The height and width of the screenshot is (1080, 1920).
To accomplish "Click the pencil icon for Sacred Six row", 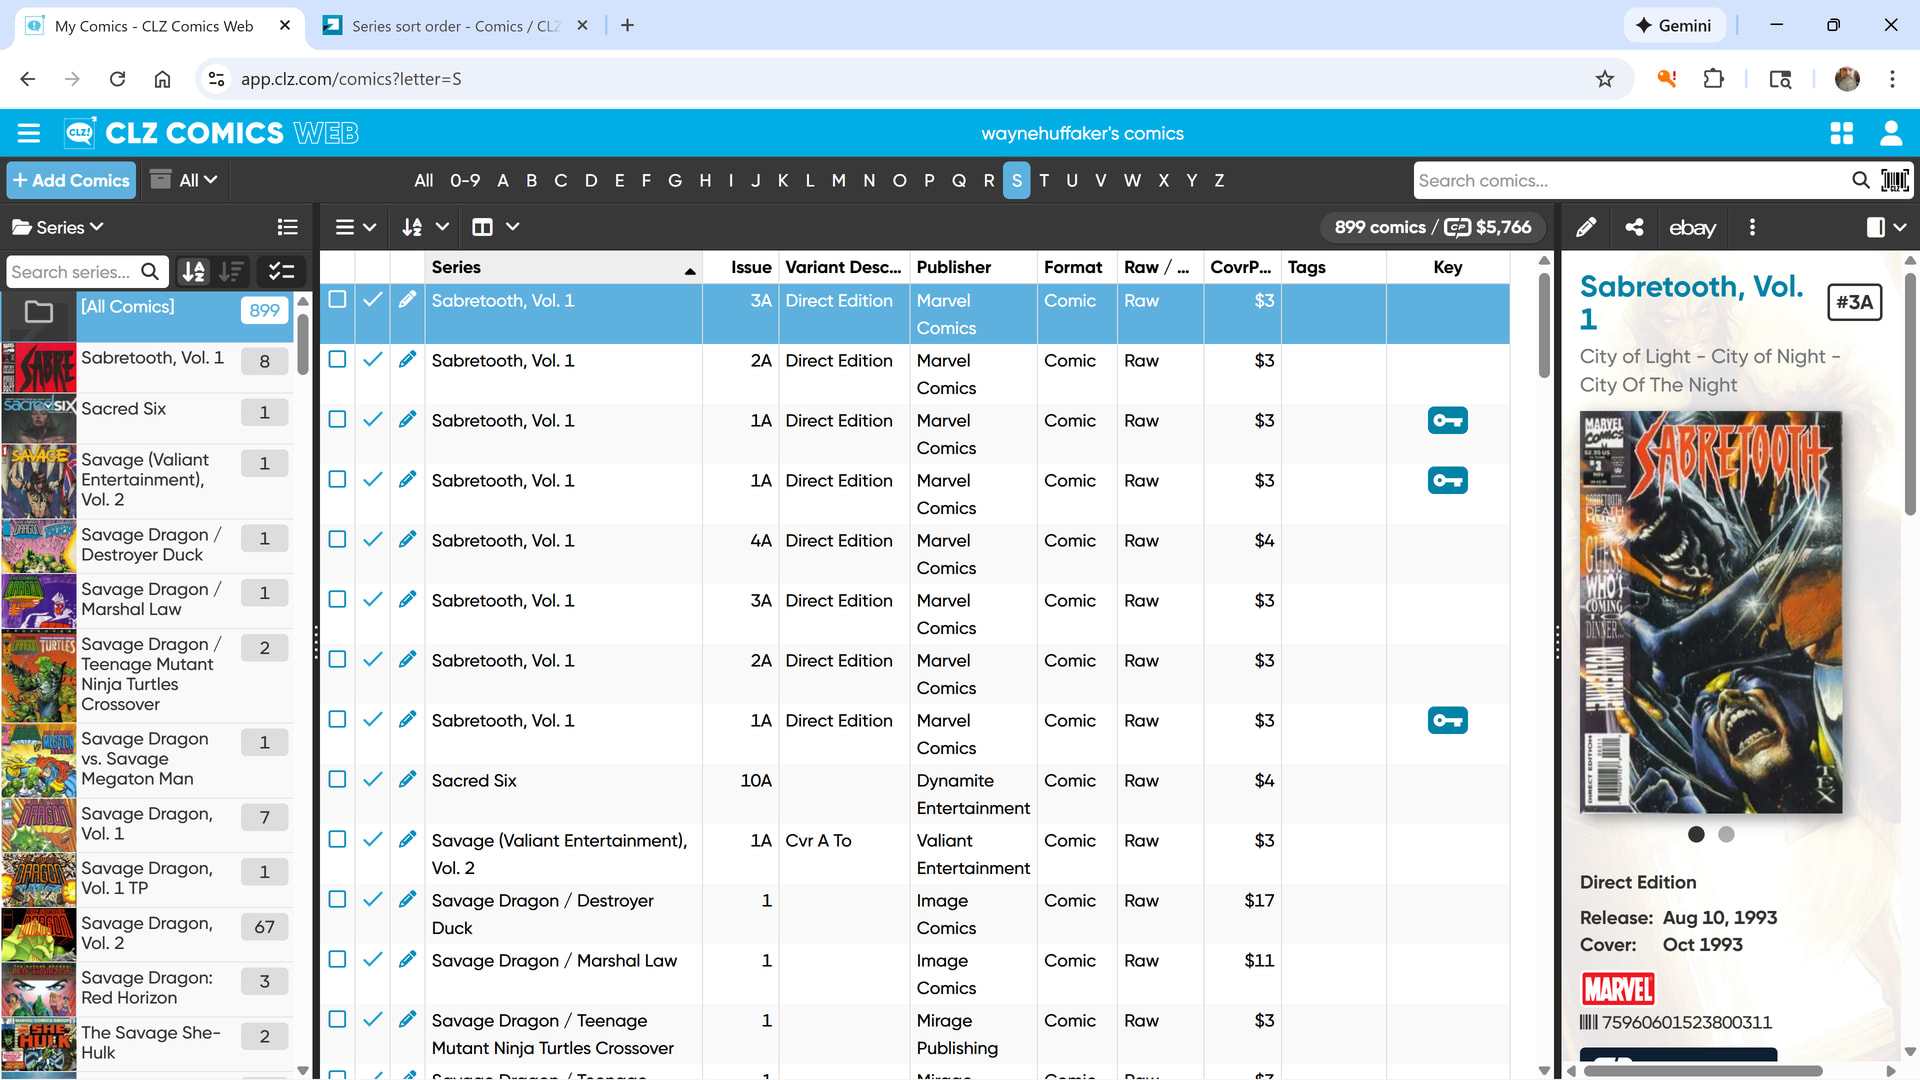I will (x=407, y=779).
